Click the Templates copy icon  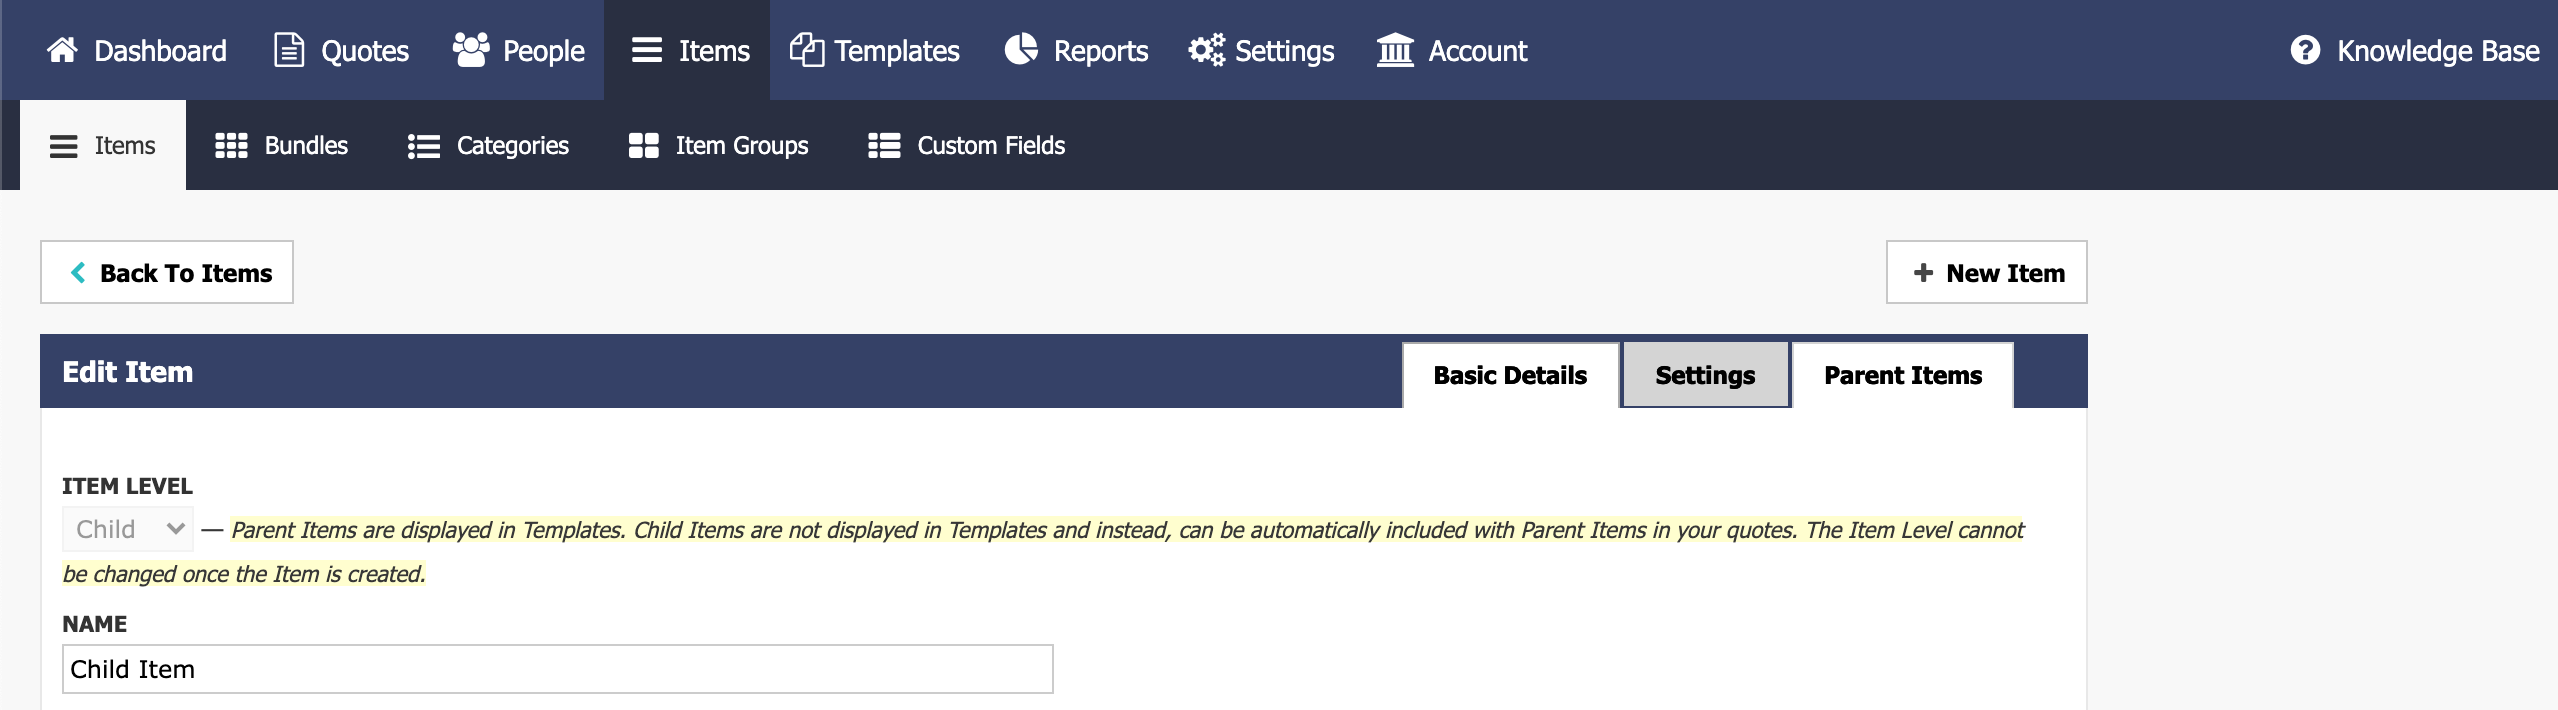[x=807, y=50]
